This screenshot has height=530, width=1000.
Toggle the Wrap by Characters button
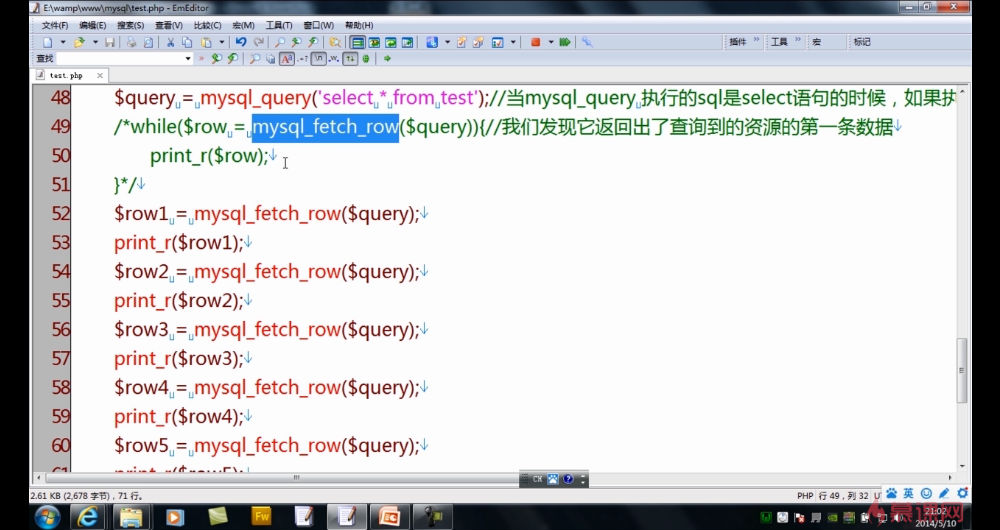point(374,42)
